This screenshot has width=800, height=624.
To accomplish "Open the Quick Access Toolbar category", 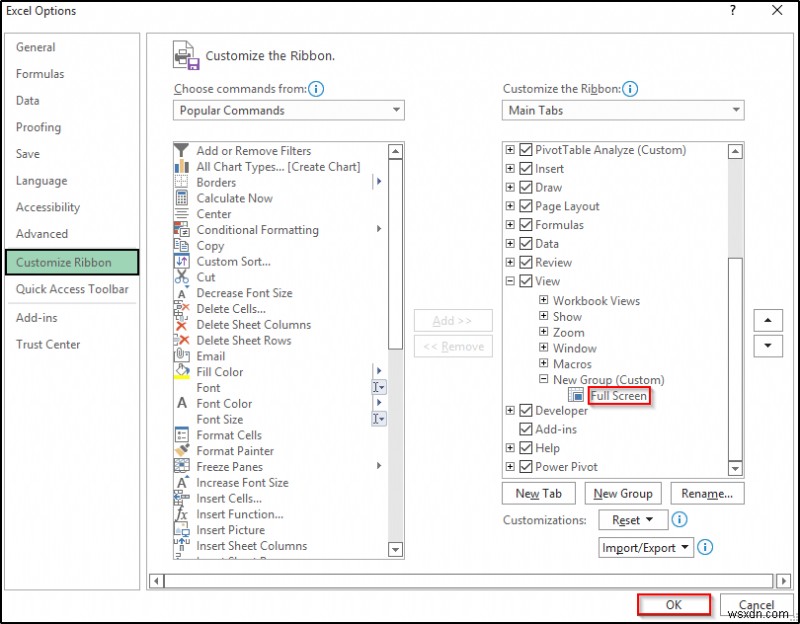I will (72, 289).
